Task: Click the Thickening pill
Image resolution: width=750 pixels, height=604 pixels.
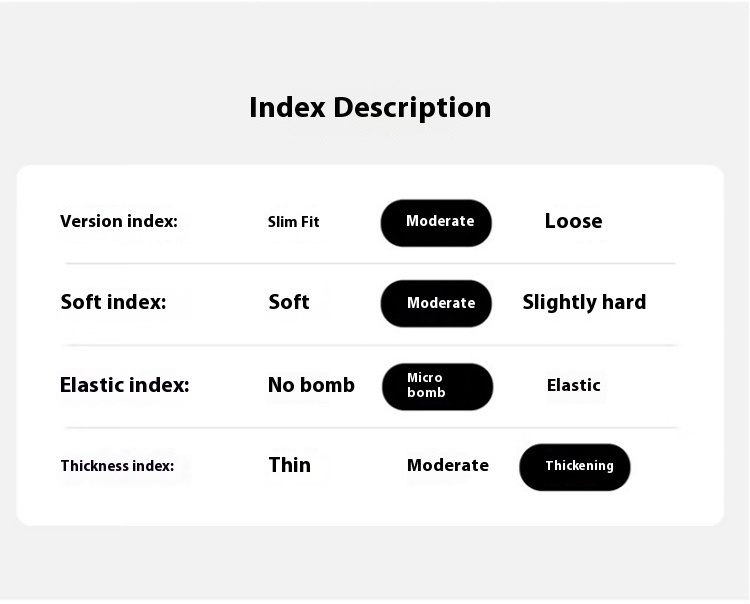Action: click(x=574, y=467)
